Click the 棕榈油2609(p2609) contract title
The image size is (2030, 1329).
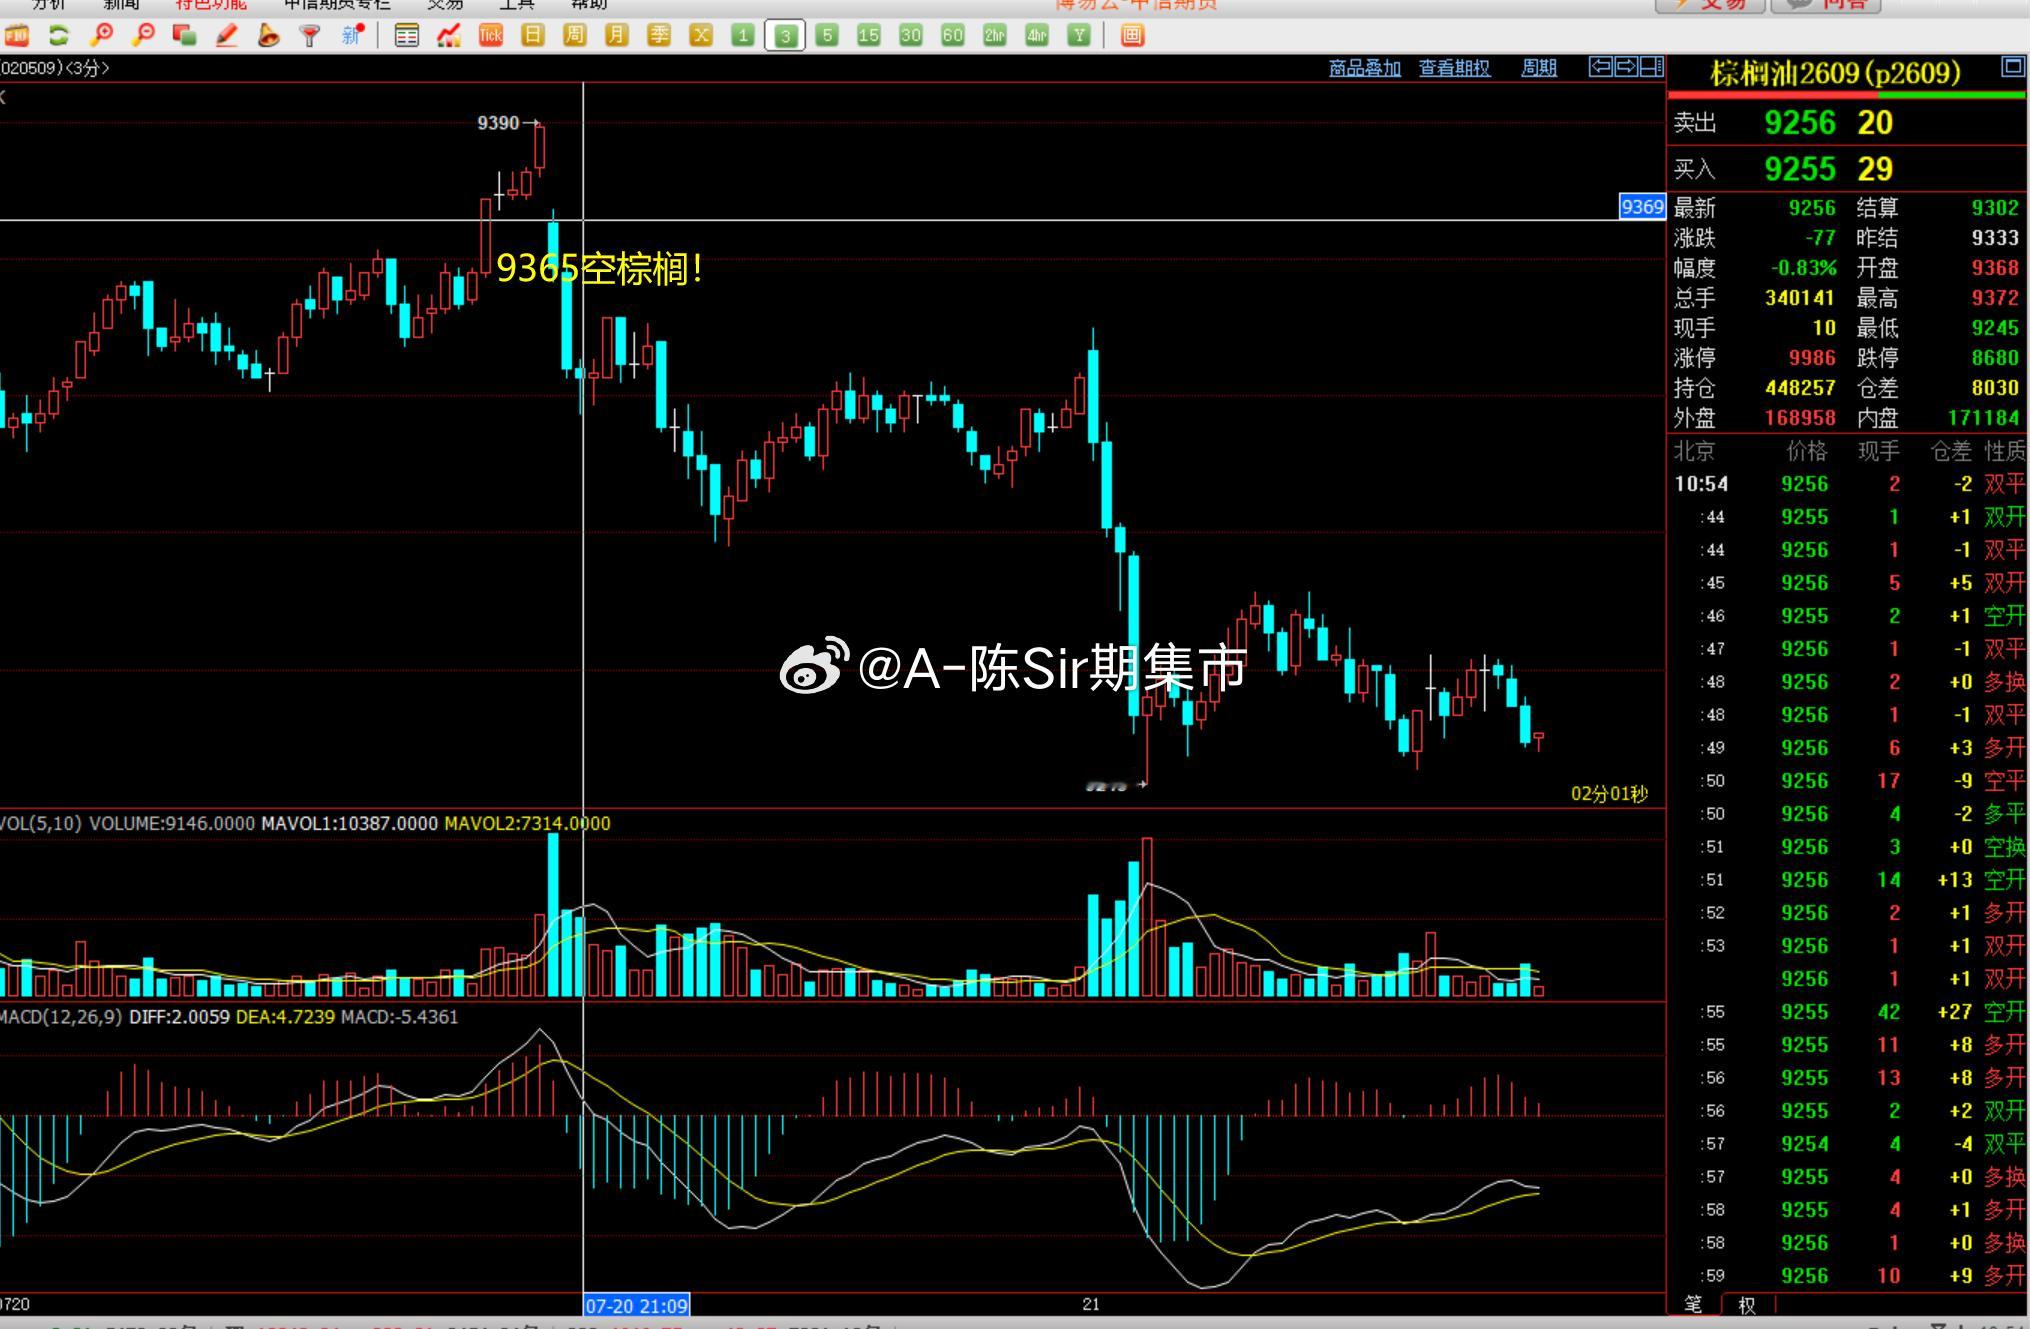(x=1836, y=73)
